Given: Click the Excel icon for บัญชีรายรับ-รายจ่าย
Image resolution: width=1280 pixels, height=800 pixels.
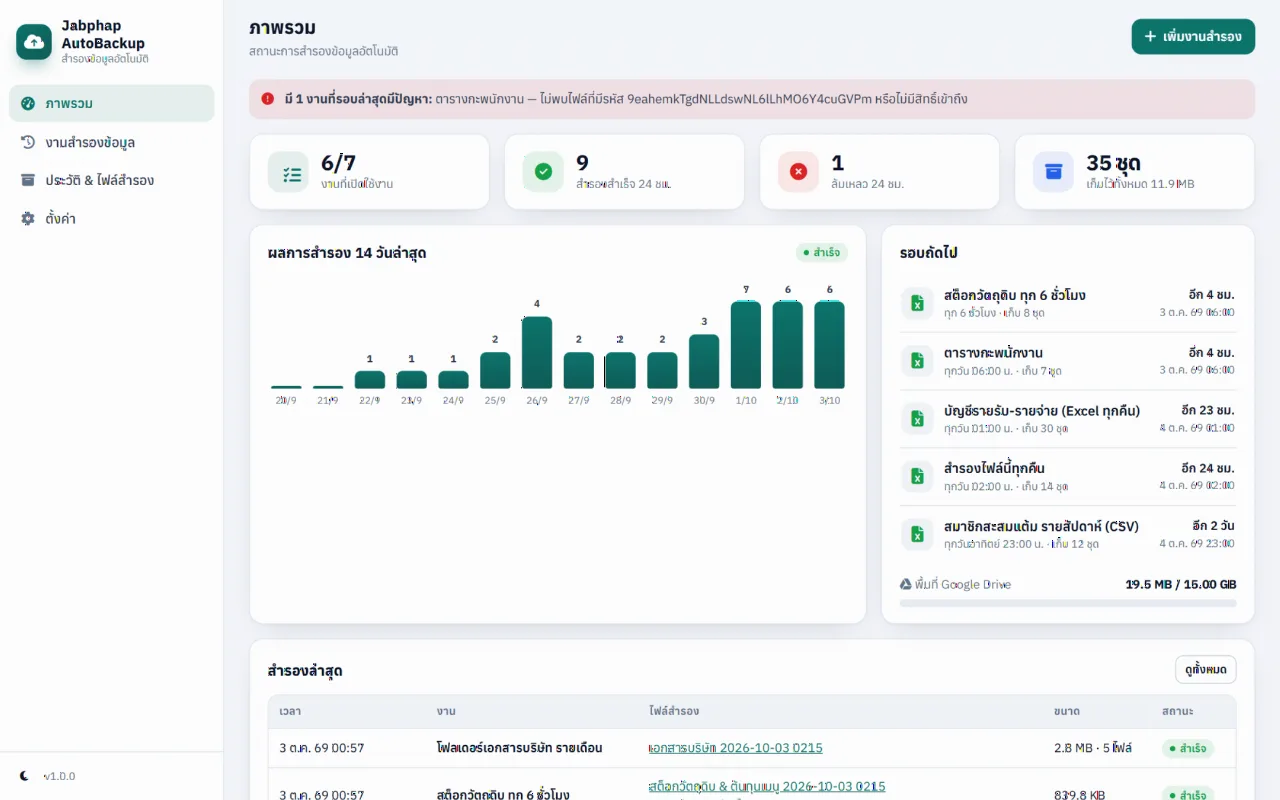Looking at the screenshot, I should point(917,419).
